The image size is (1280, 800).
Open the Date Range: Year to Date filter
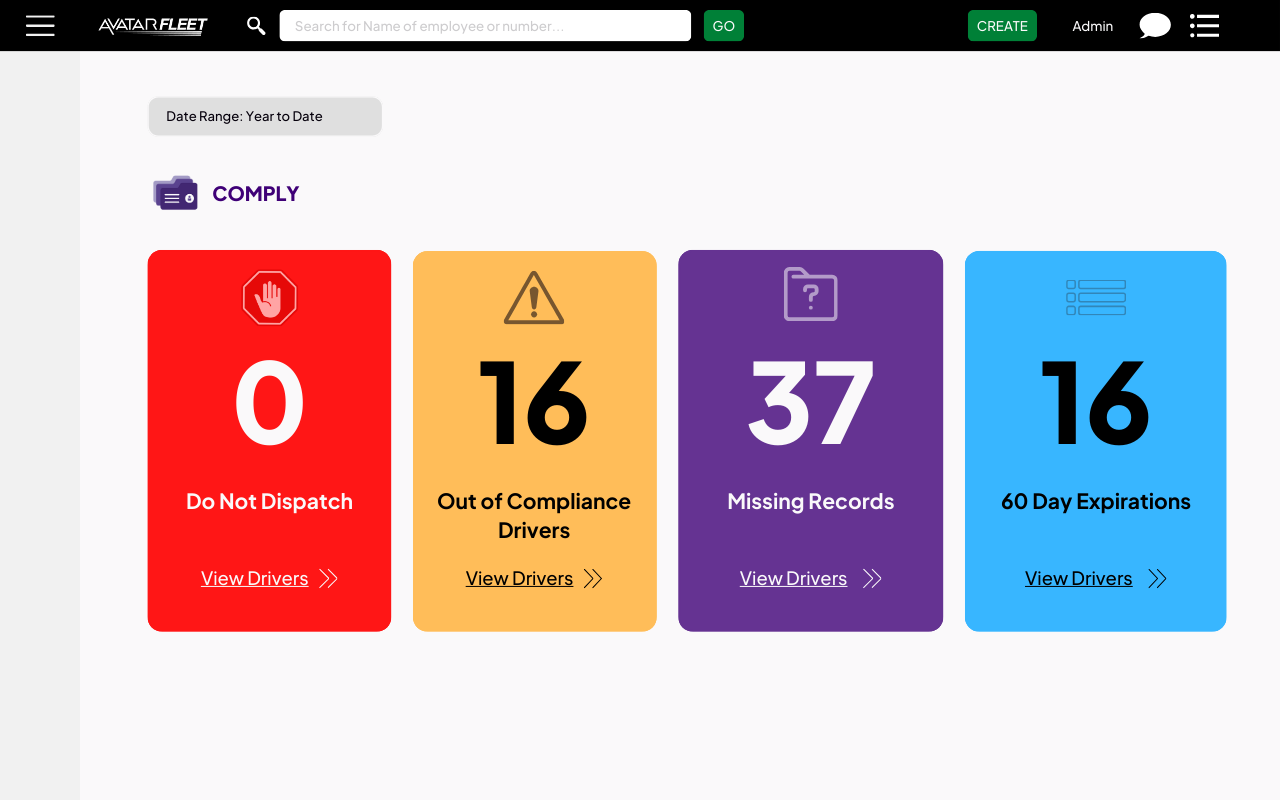tap(264, 116)
